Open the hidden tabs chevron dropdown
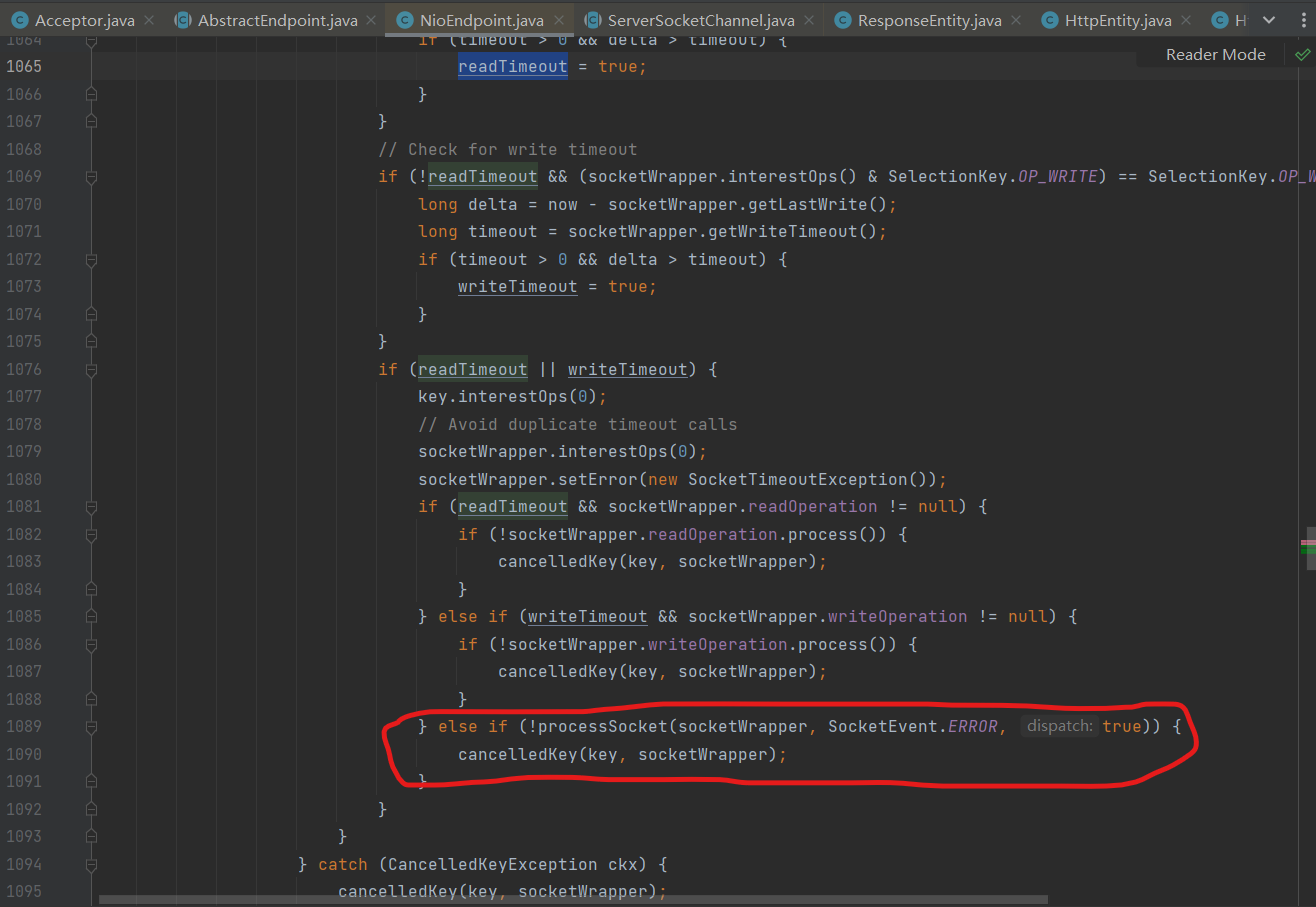This screenshot has height=907, width=1316. (1270, 19)
